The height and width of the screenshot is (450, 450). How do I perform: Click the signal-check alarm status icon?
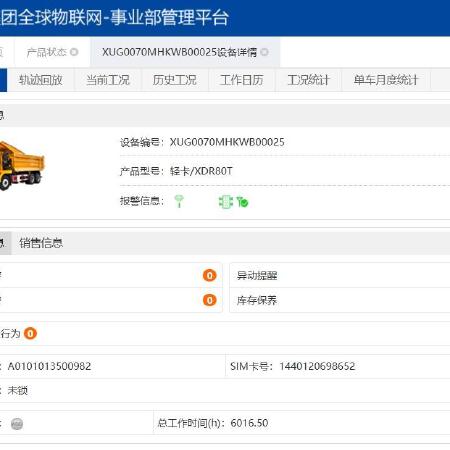tap(242, 202)
